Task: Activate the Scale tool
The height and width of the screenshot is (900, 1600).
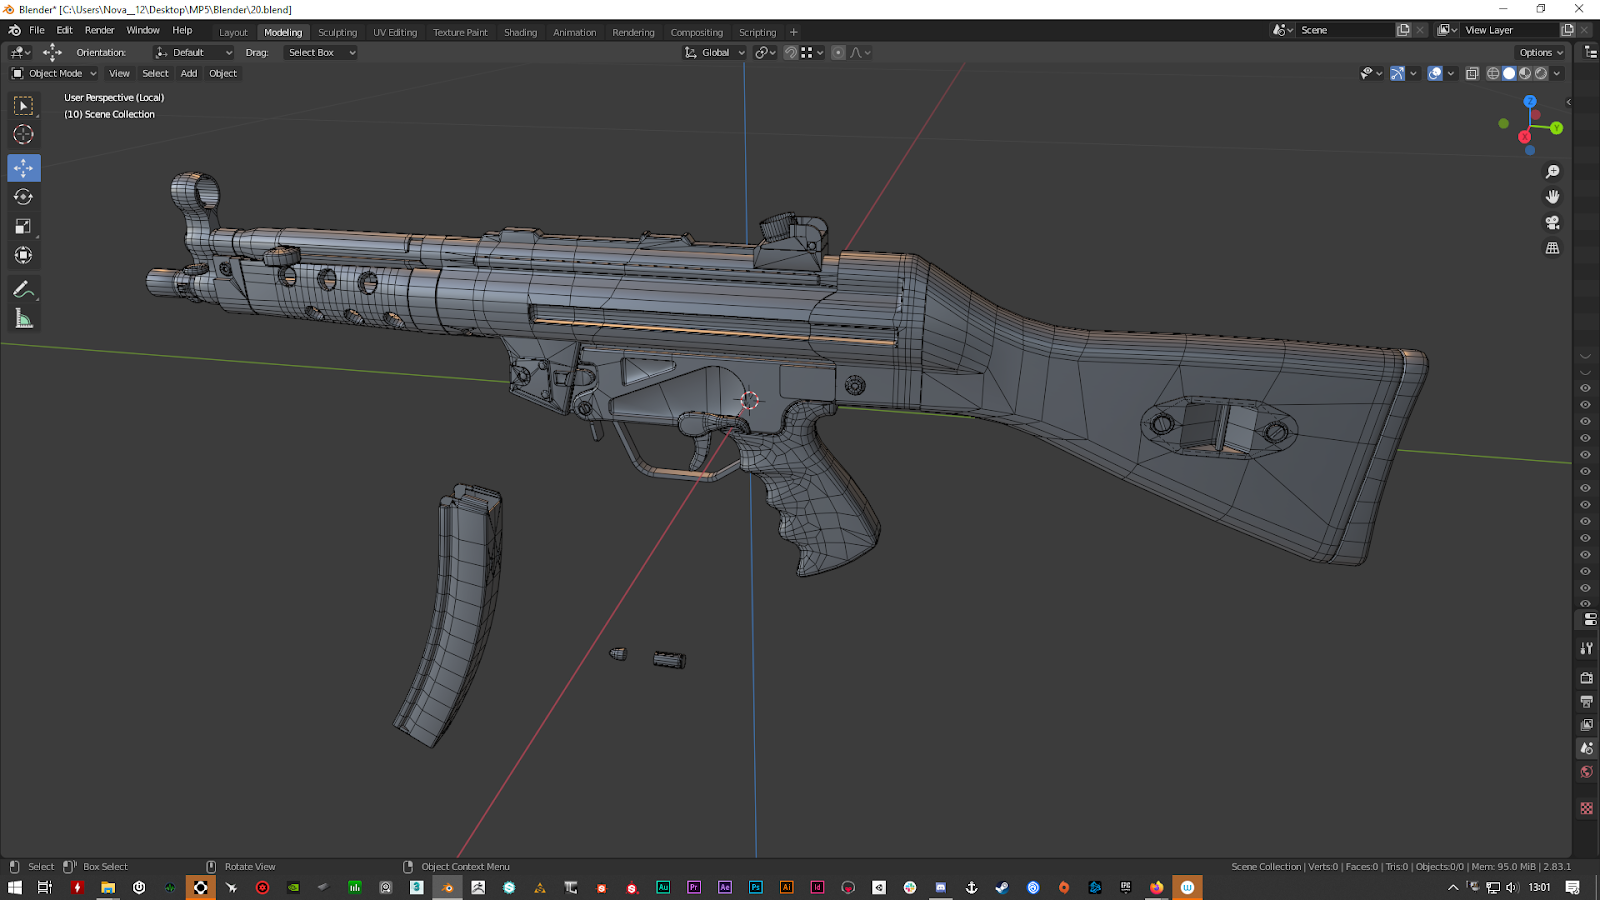Action: [23, 226]
